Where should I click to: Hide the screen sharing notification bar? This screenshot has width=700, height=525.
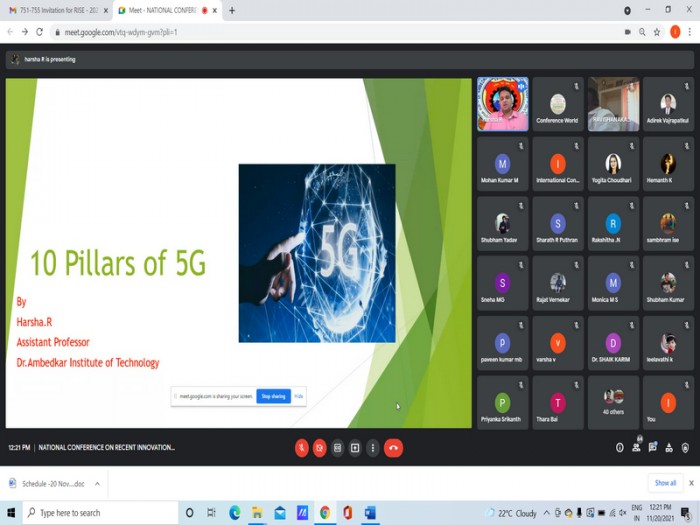(299, 396)
